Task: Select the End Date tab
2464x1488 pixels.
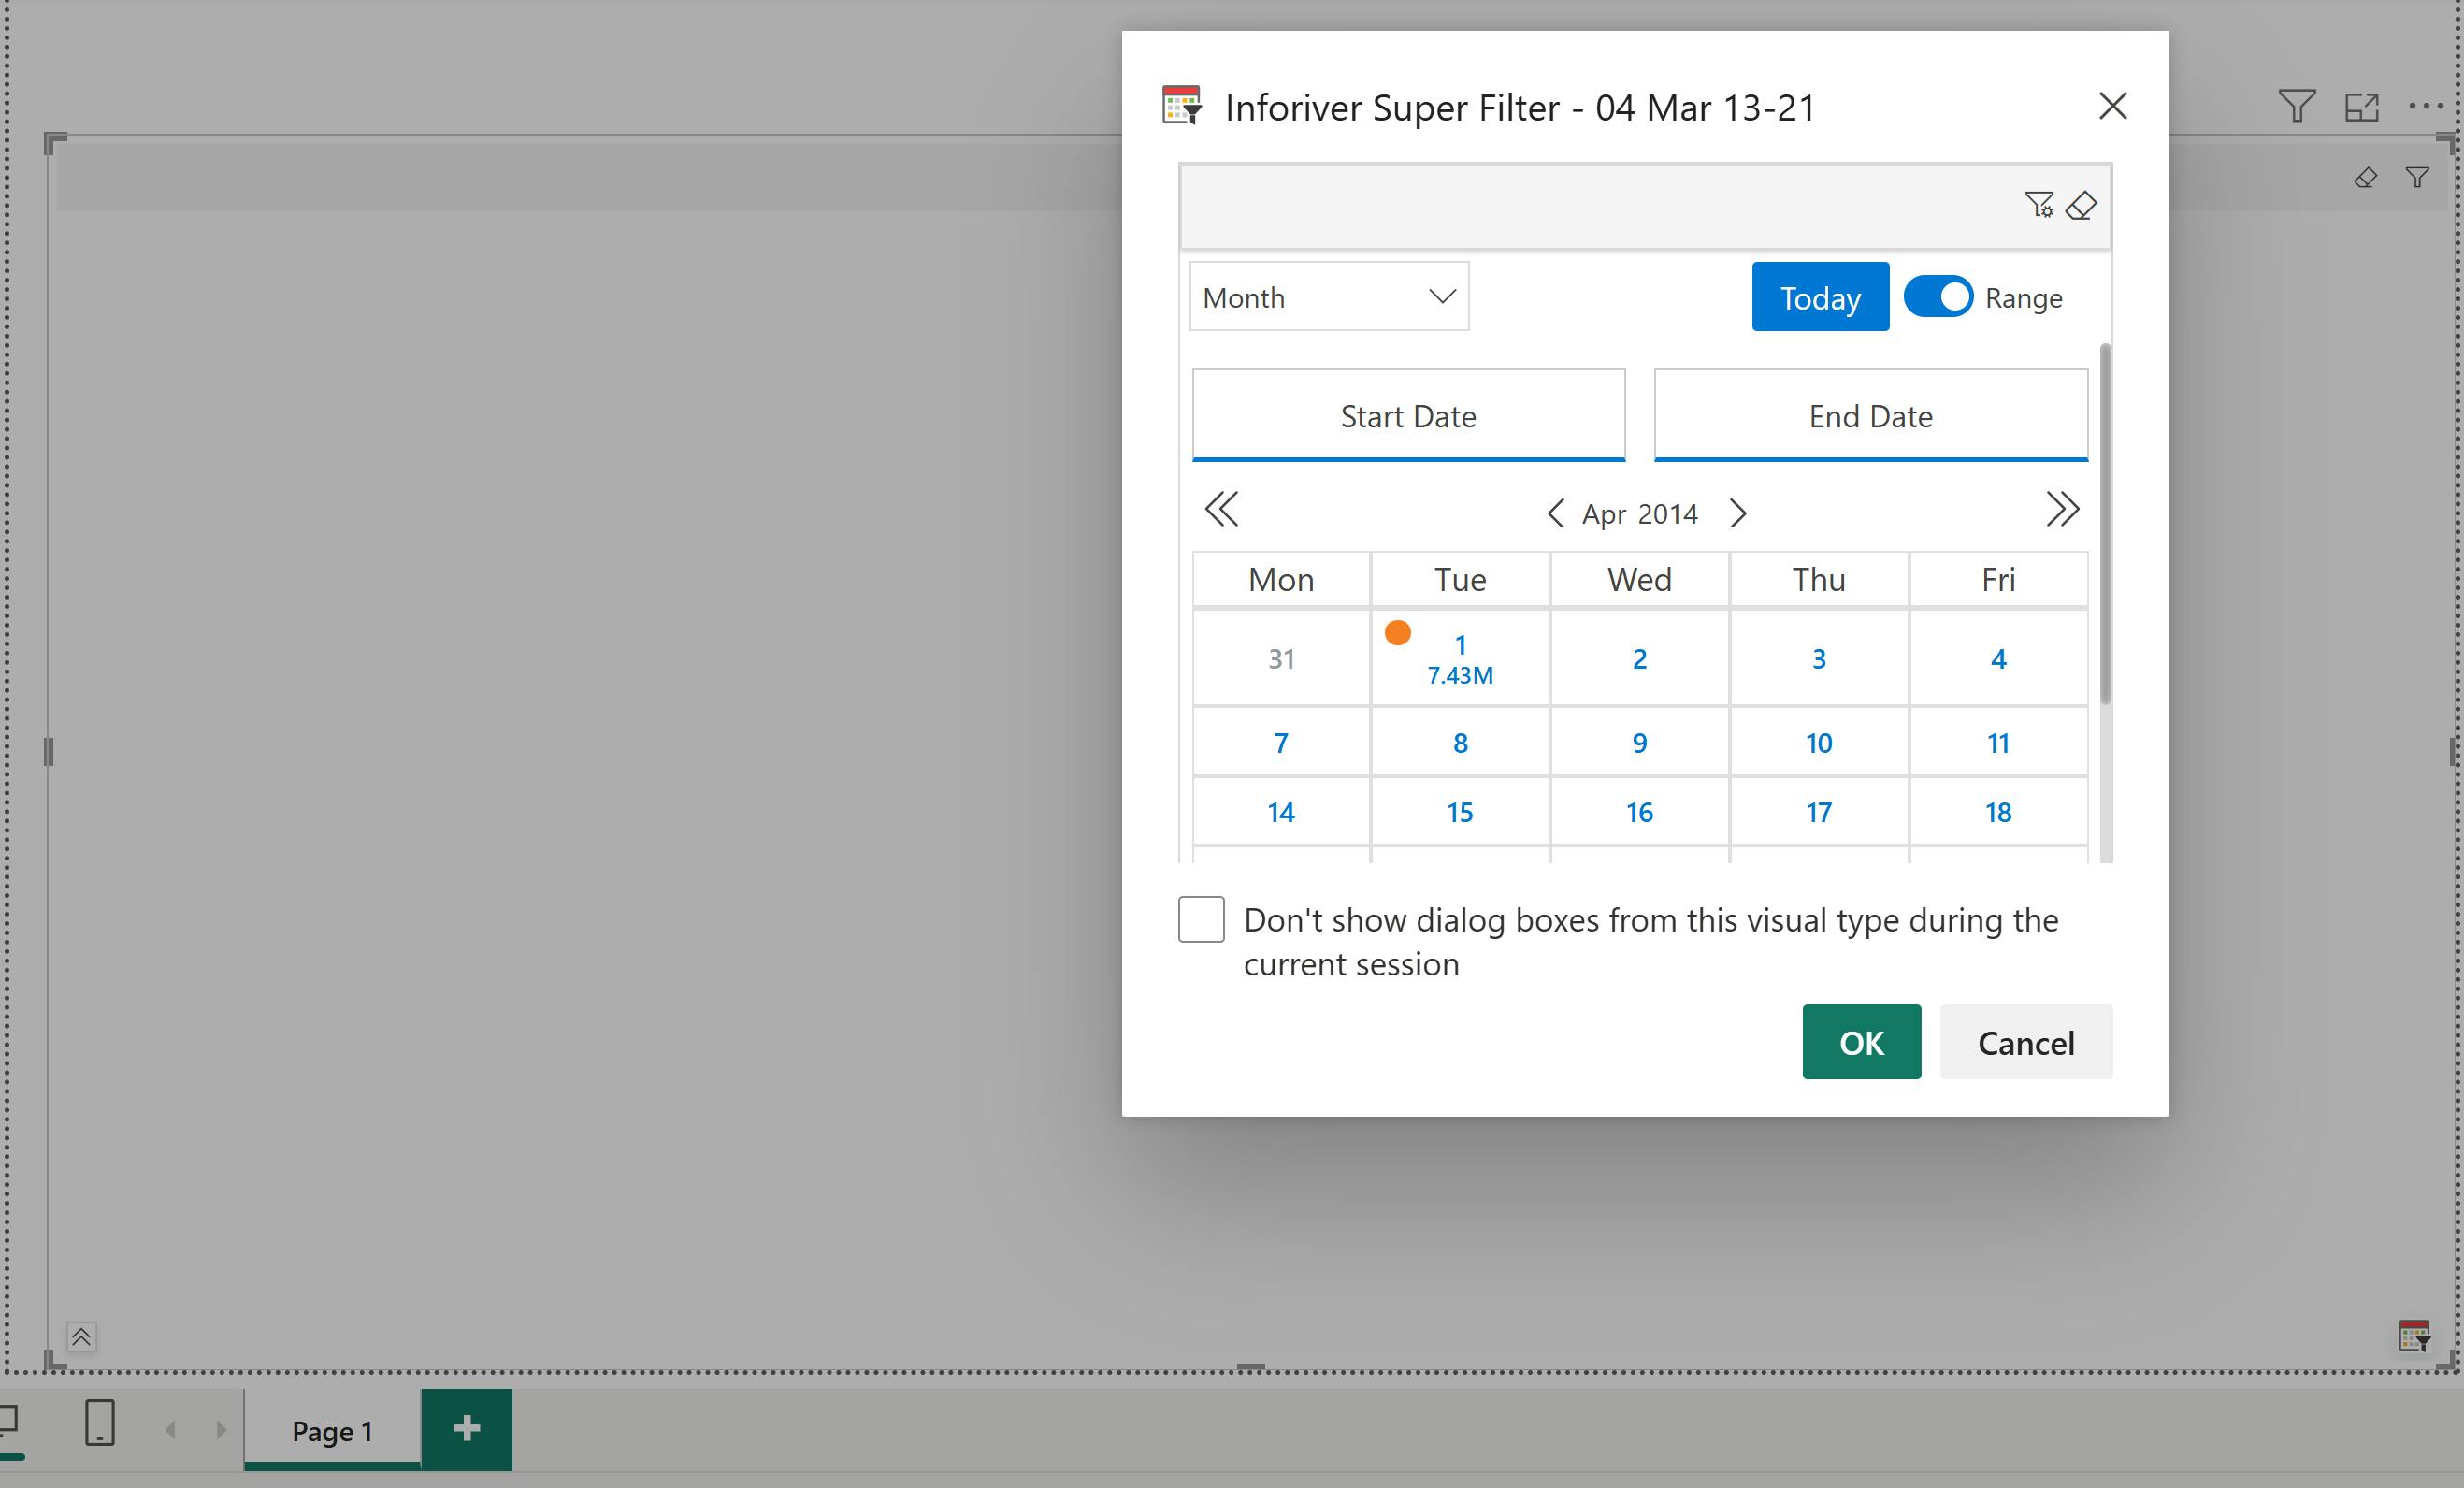Action: point(1870,416)
